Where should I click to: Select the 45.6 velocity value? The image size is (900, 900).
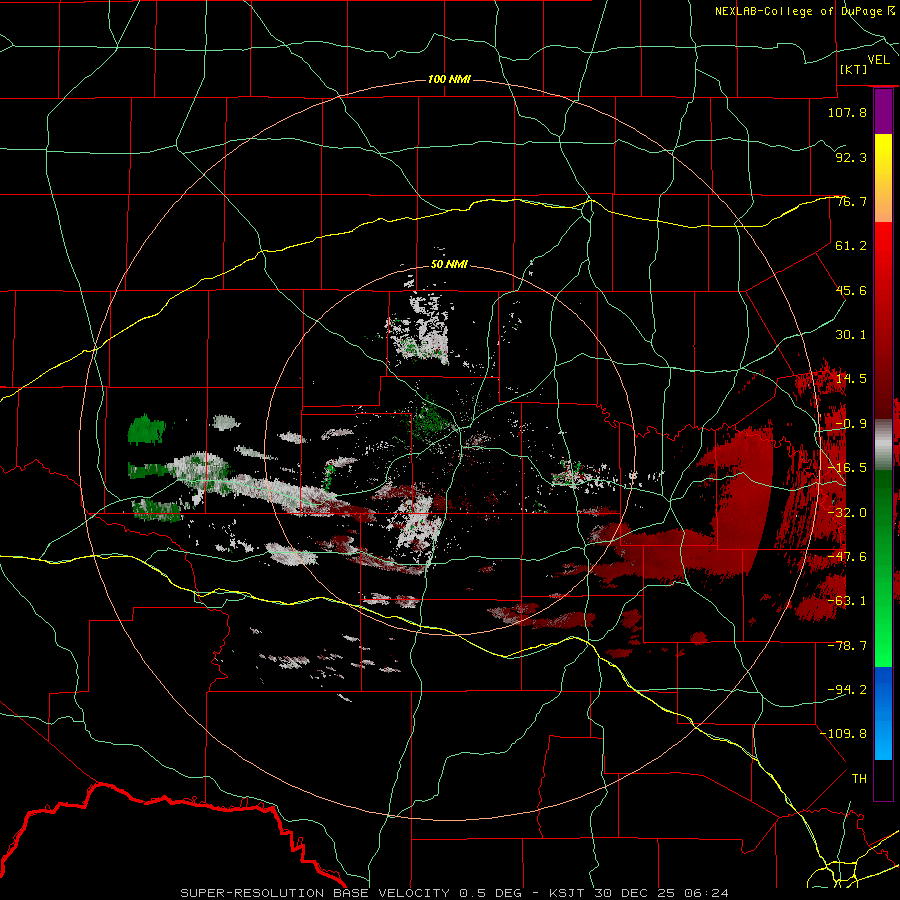851,290
